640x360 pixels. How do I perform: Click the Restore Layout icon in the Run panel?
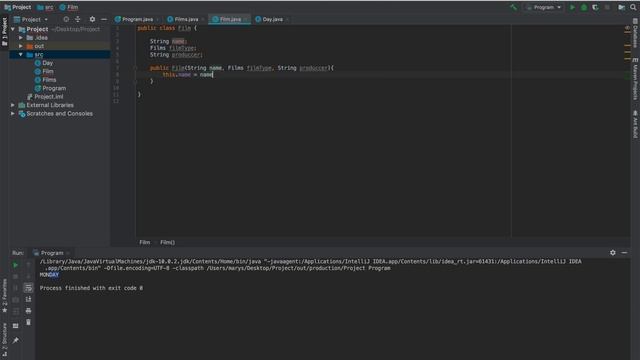[16, 326]
